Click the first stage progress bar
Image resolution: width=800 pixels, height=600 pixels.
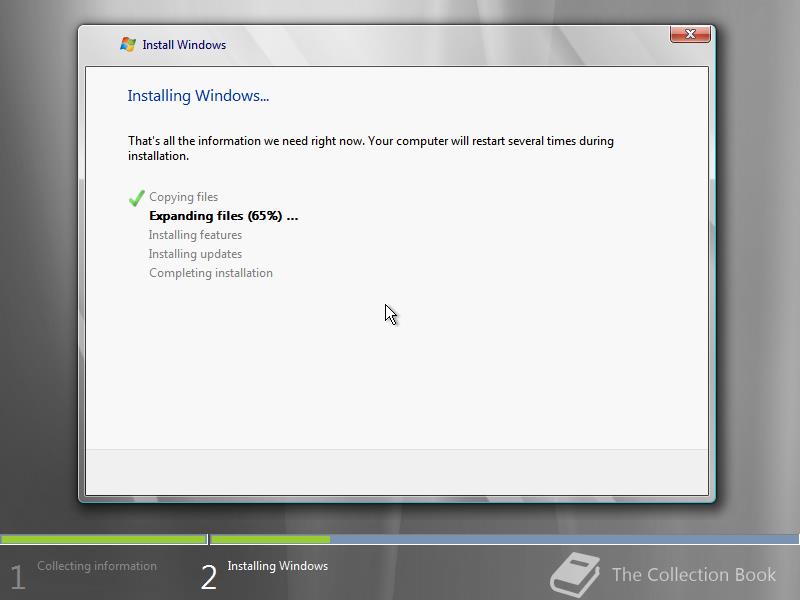[104, 539]
